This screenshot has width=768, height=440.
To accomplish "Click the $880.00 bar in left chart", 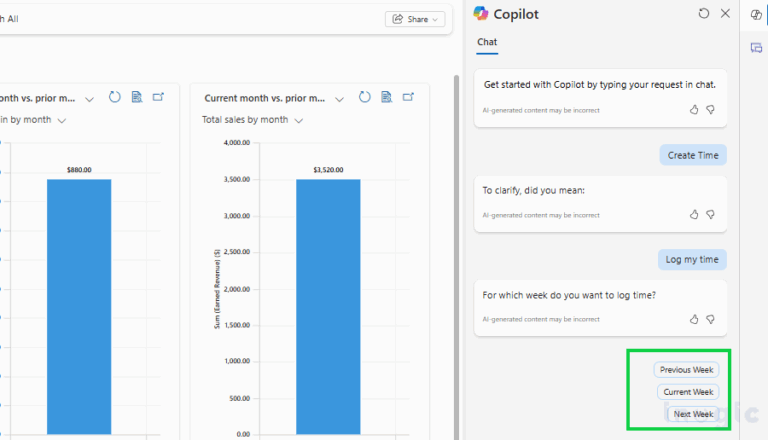I will click(79, 307).
